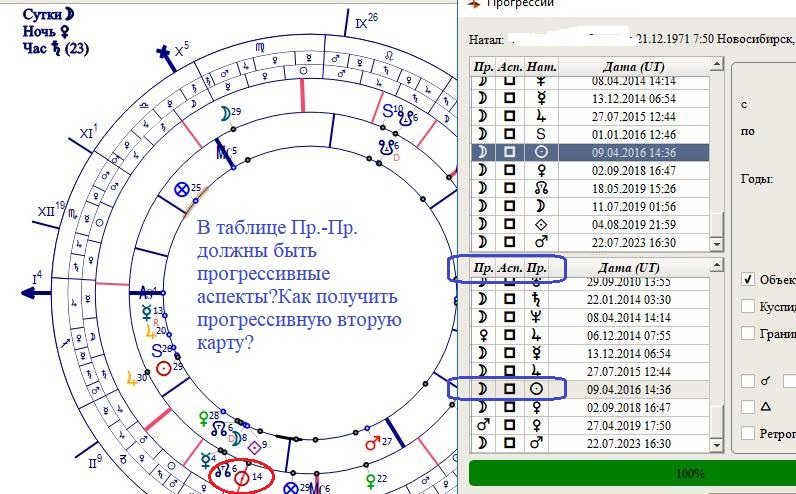Click lower table scrollbar up arrow
Screen dimensions: 796x494
[716, 265]
